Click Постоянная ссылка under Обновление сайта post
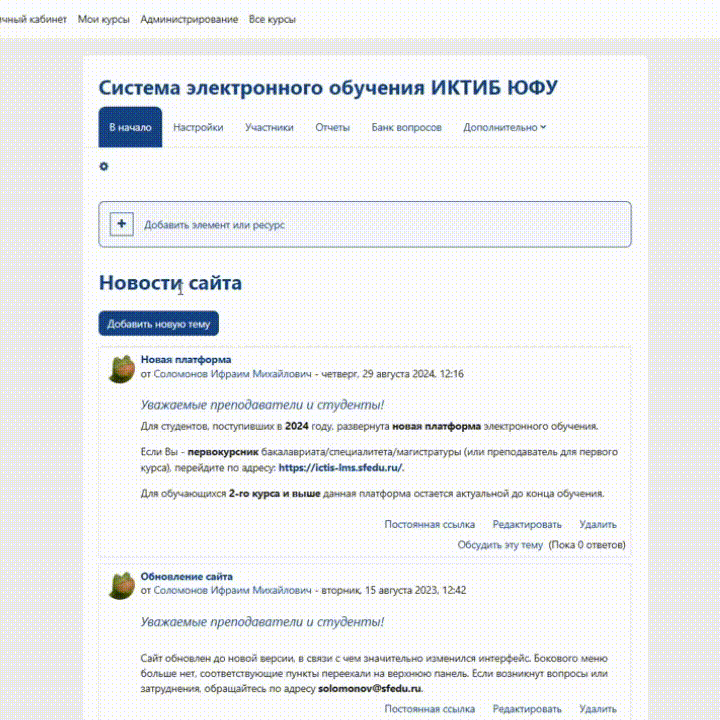 coord(430,709)
